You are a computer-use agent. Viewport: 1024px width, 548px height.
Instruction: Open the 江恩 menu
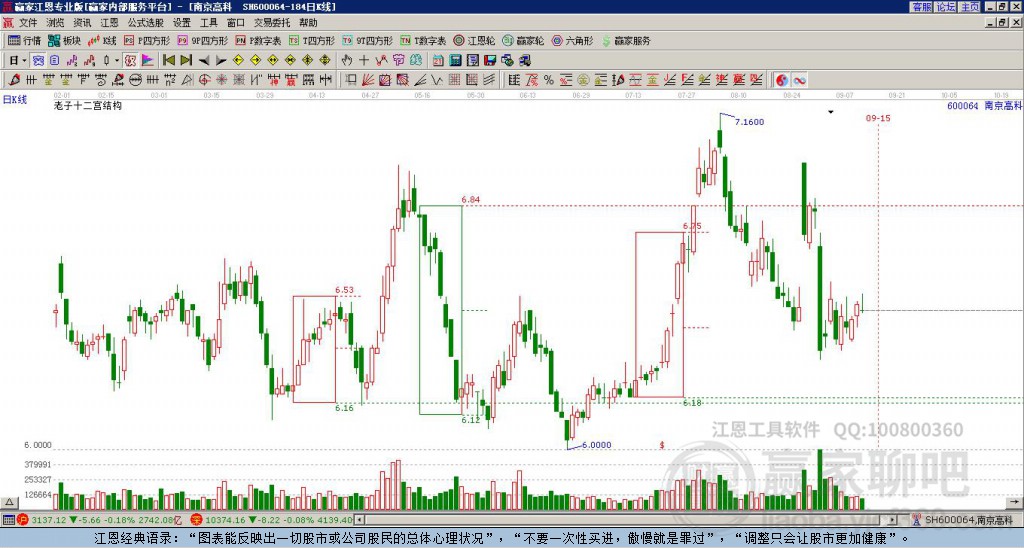[x=109, y=23]
